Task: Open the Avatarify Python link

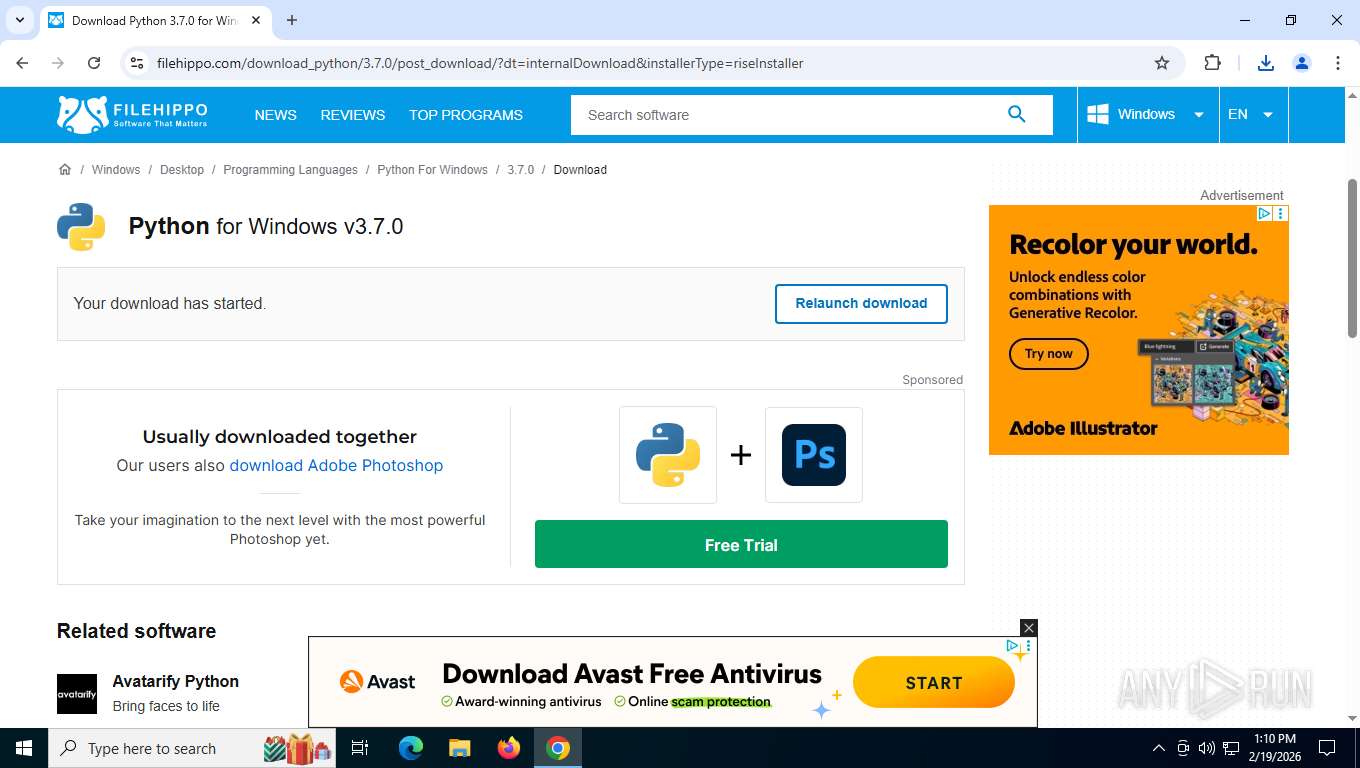Action: [176, 681]
